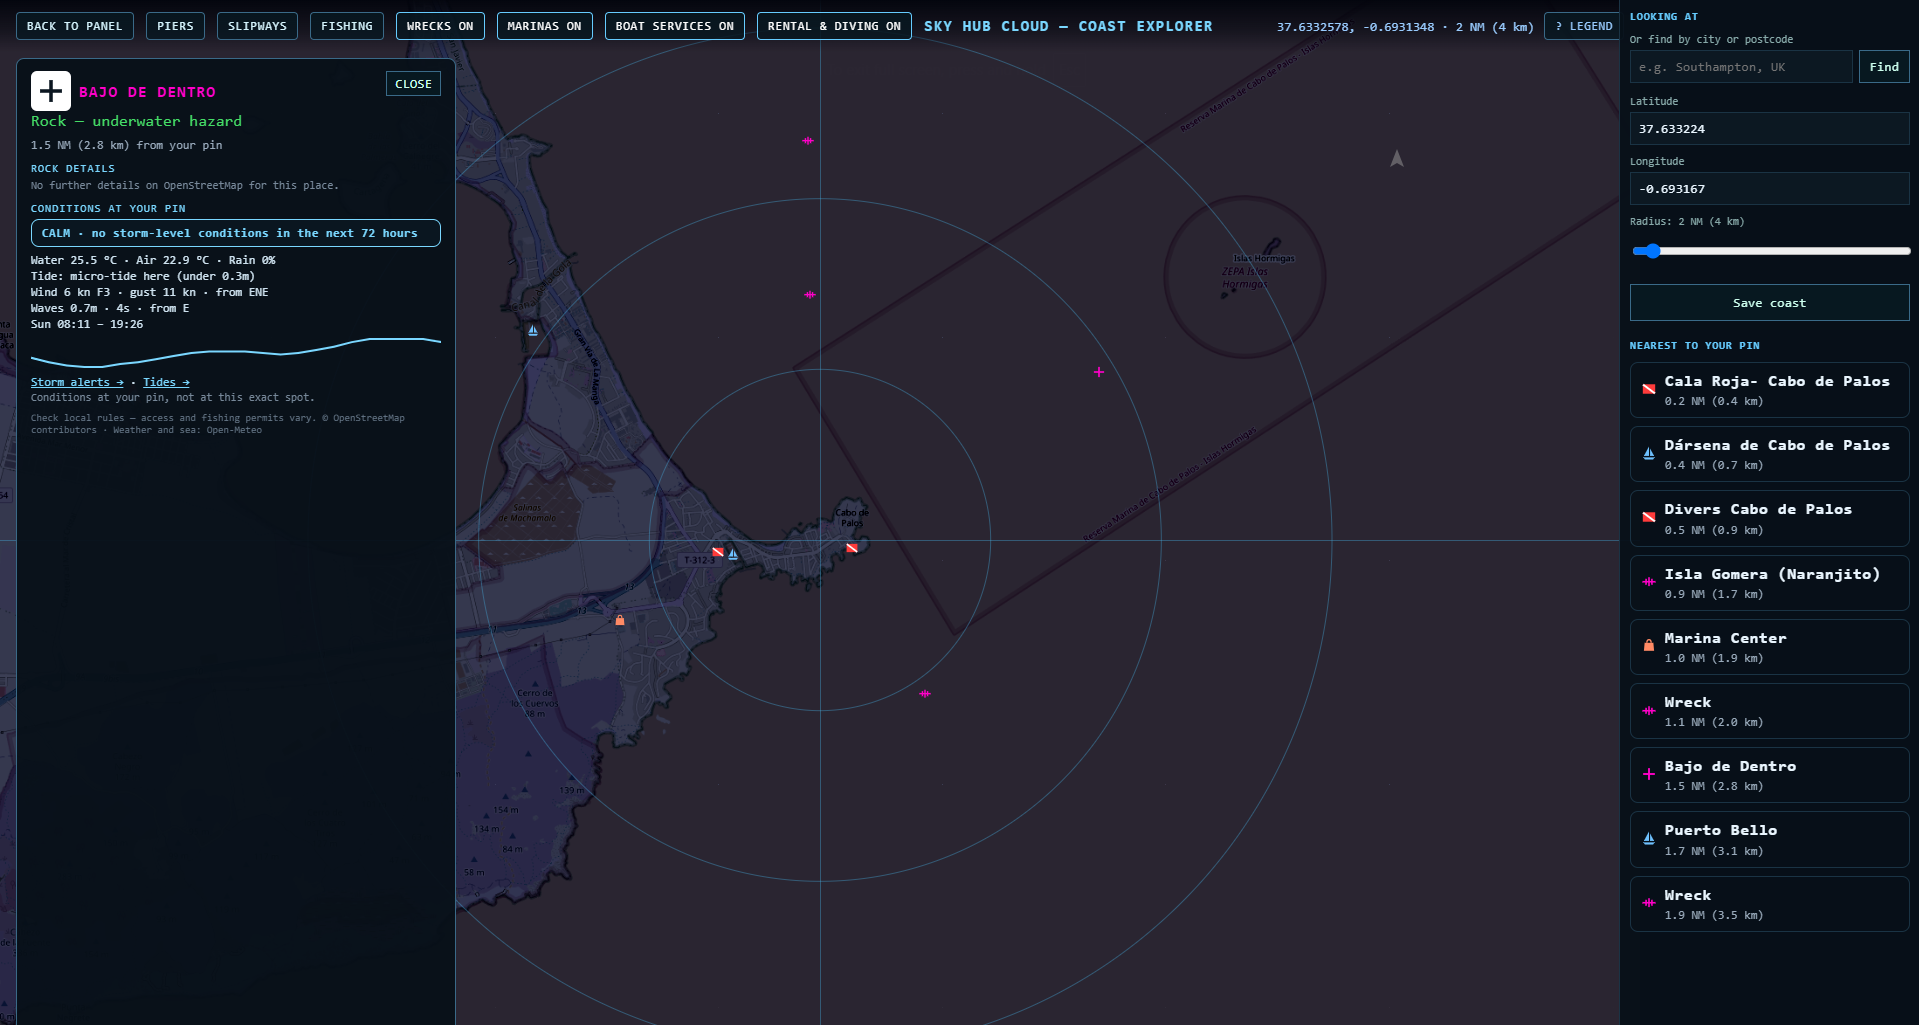Disable the RENTAL & DIVING ON layer
Screen dimensions: 1919x1025
click(x=834, y=26)
